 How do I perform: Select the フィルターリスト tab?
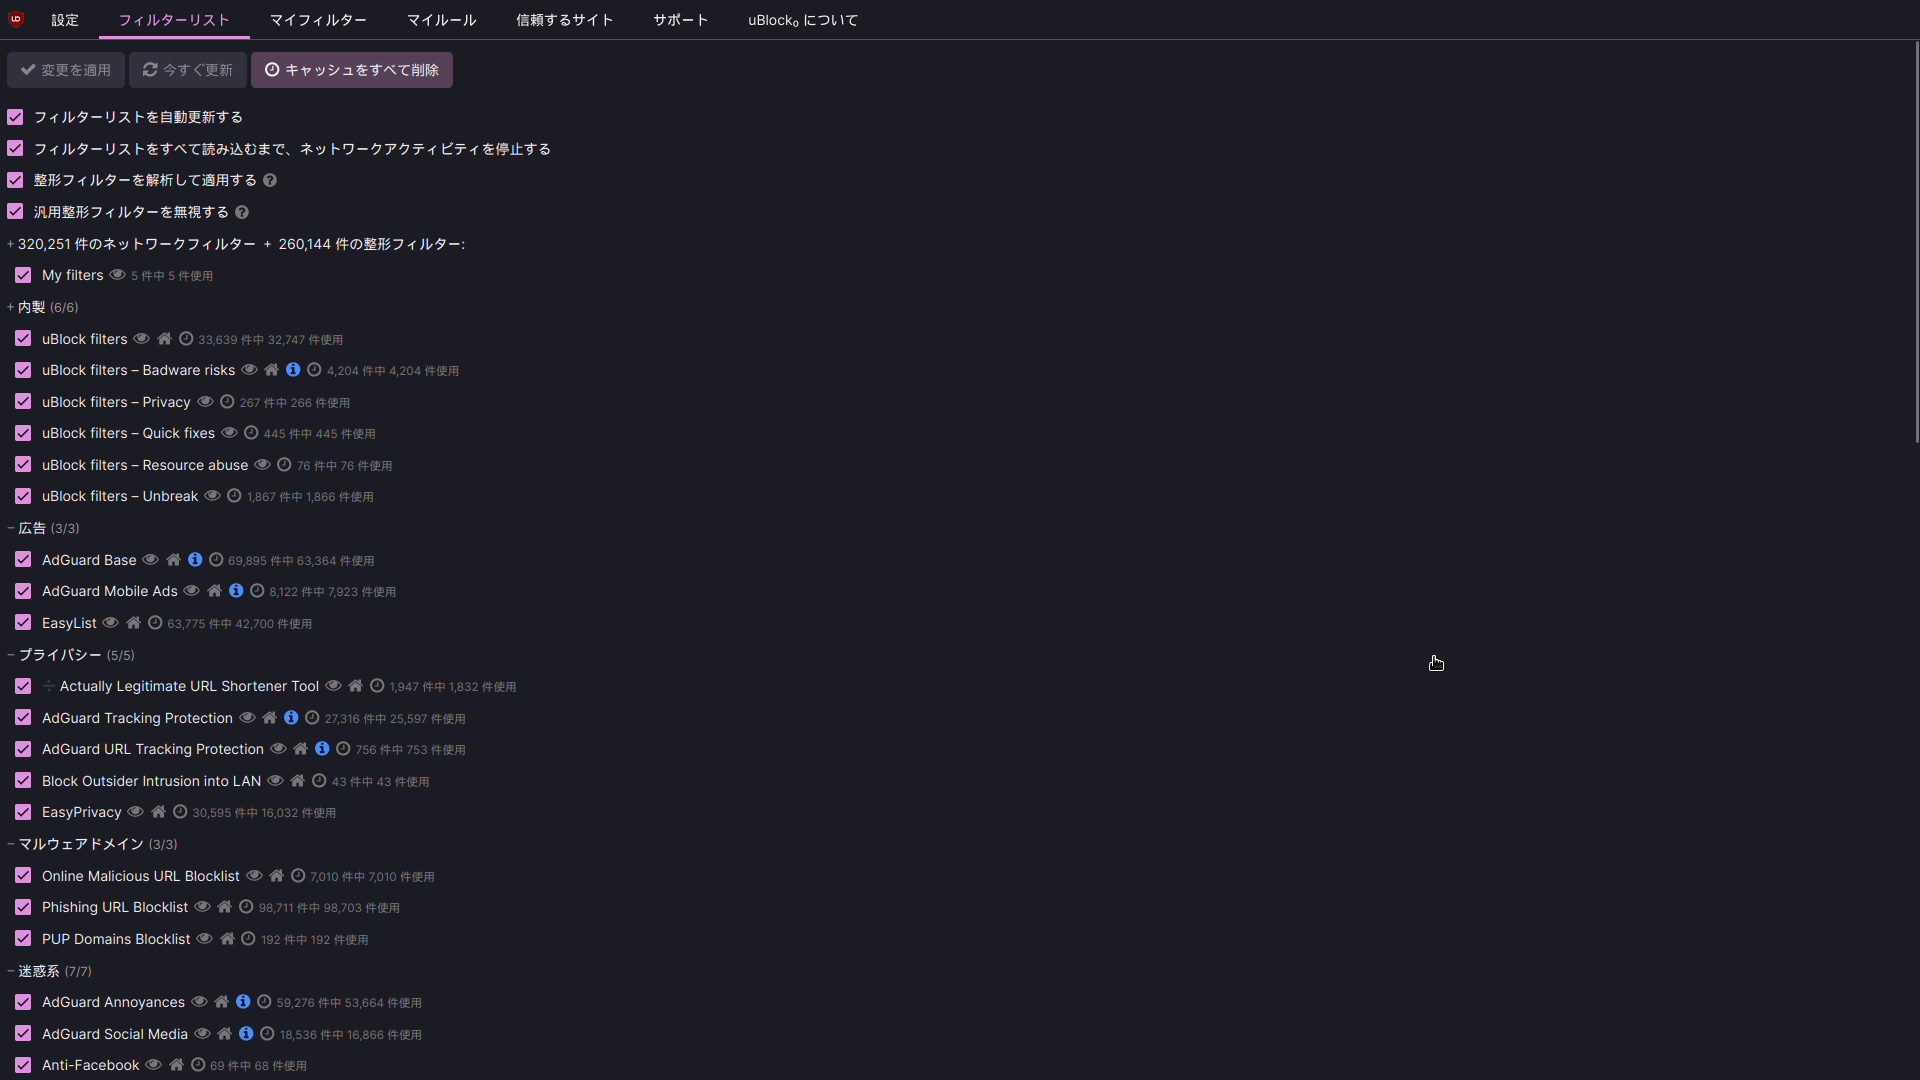(174, 20)
